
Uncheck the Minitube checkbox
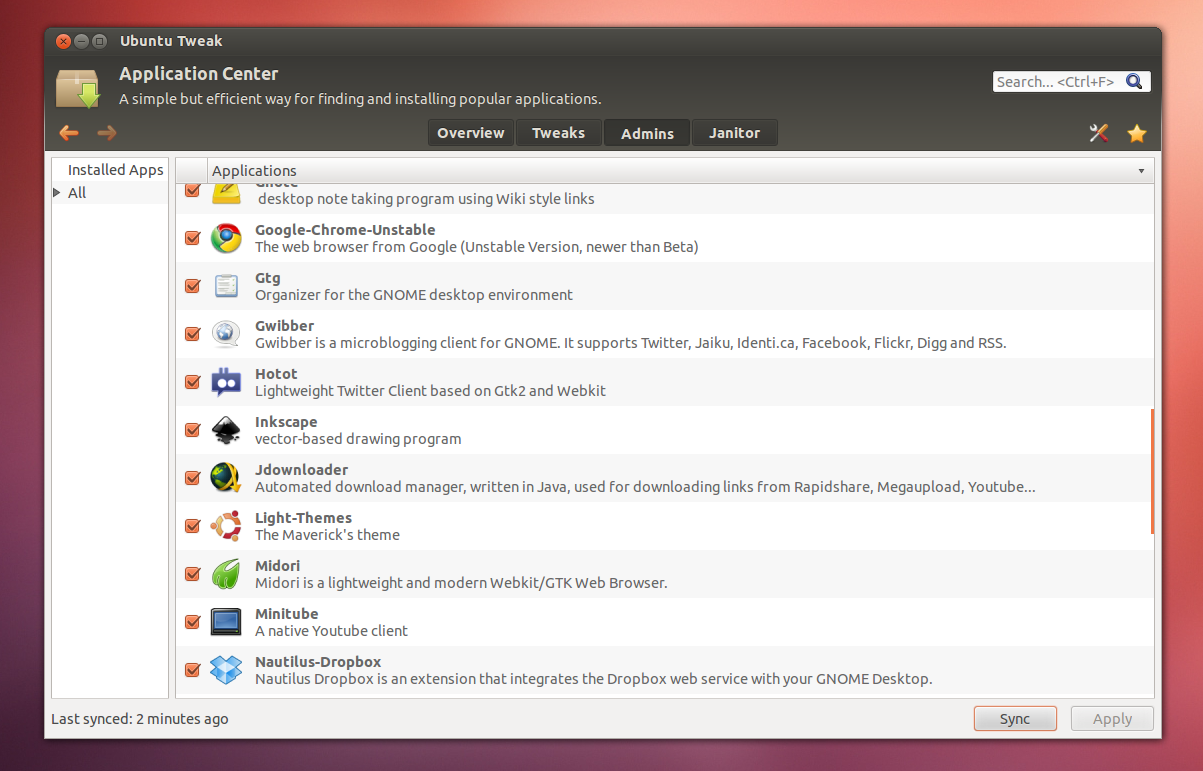(x=193, y=622)
